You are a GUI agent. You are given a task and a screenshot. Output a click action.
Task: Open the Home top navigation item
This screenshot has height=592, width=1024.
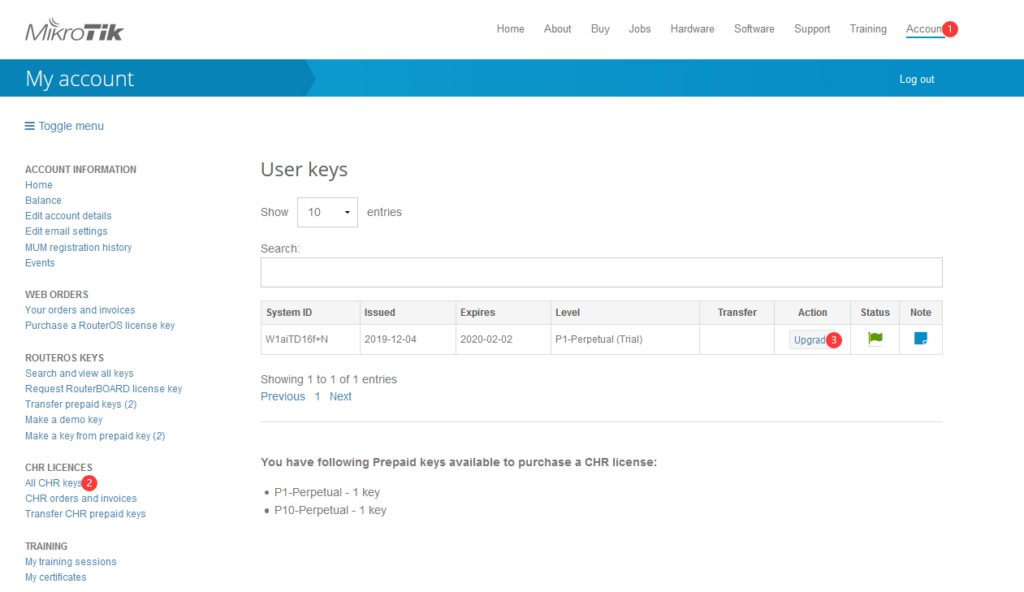coord(510,29)
